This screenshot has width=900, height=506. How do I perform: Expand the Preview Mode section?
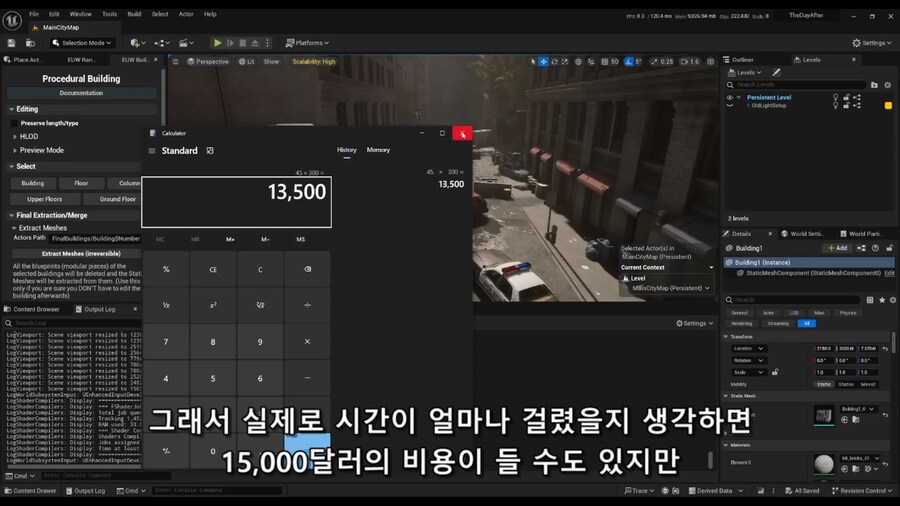pos(14,150)
